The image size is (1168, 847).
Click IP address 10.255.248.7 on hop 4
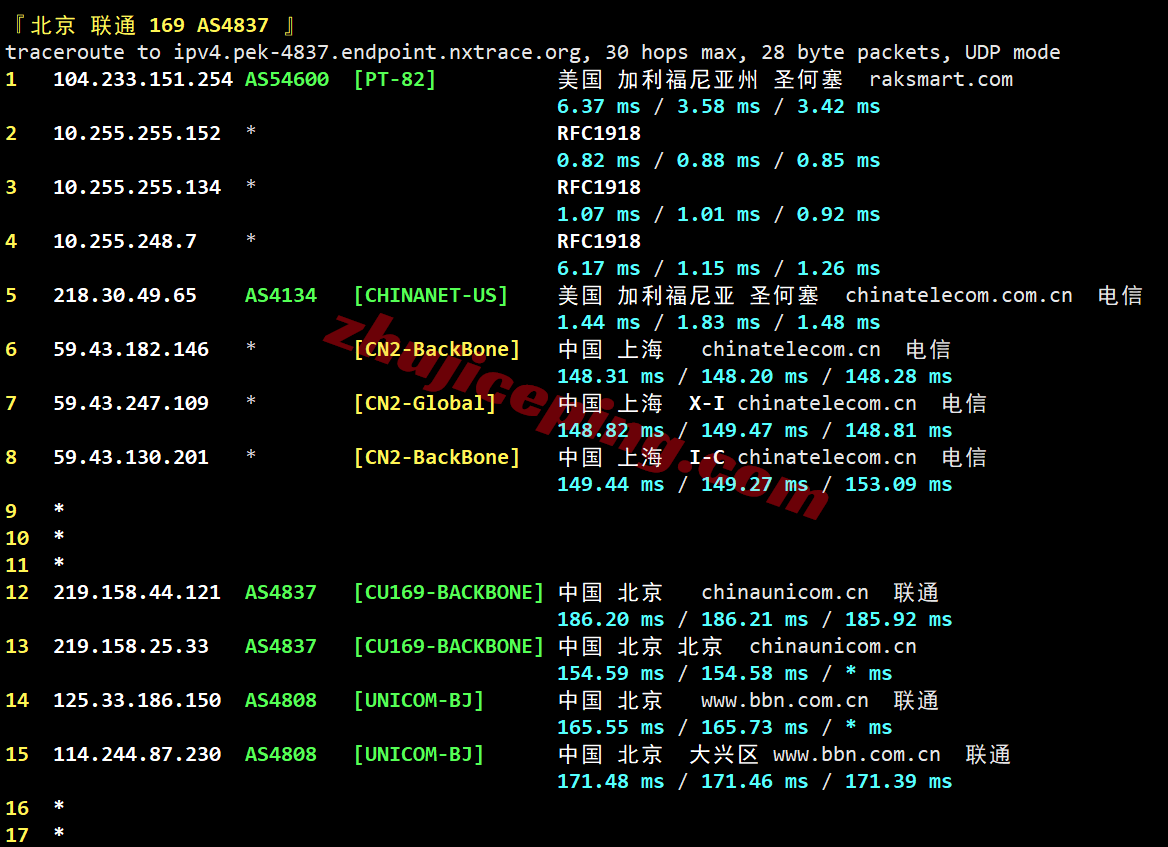(x=124, y=241)
